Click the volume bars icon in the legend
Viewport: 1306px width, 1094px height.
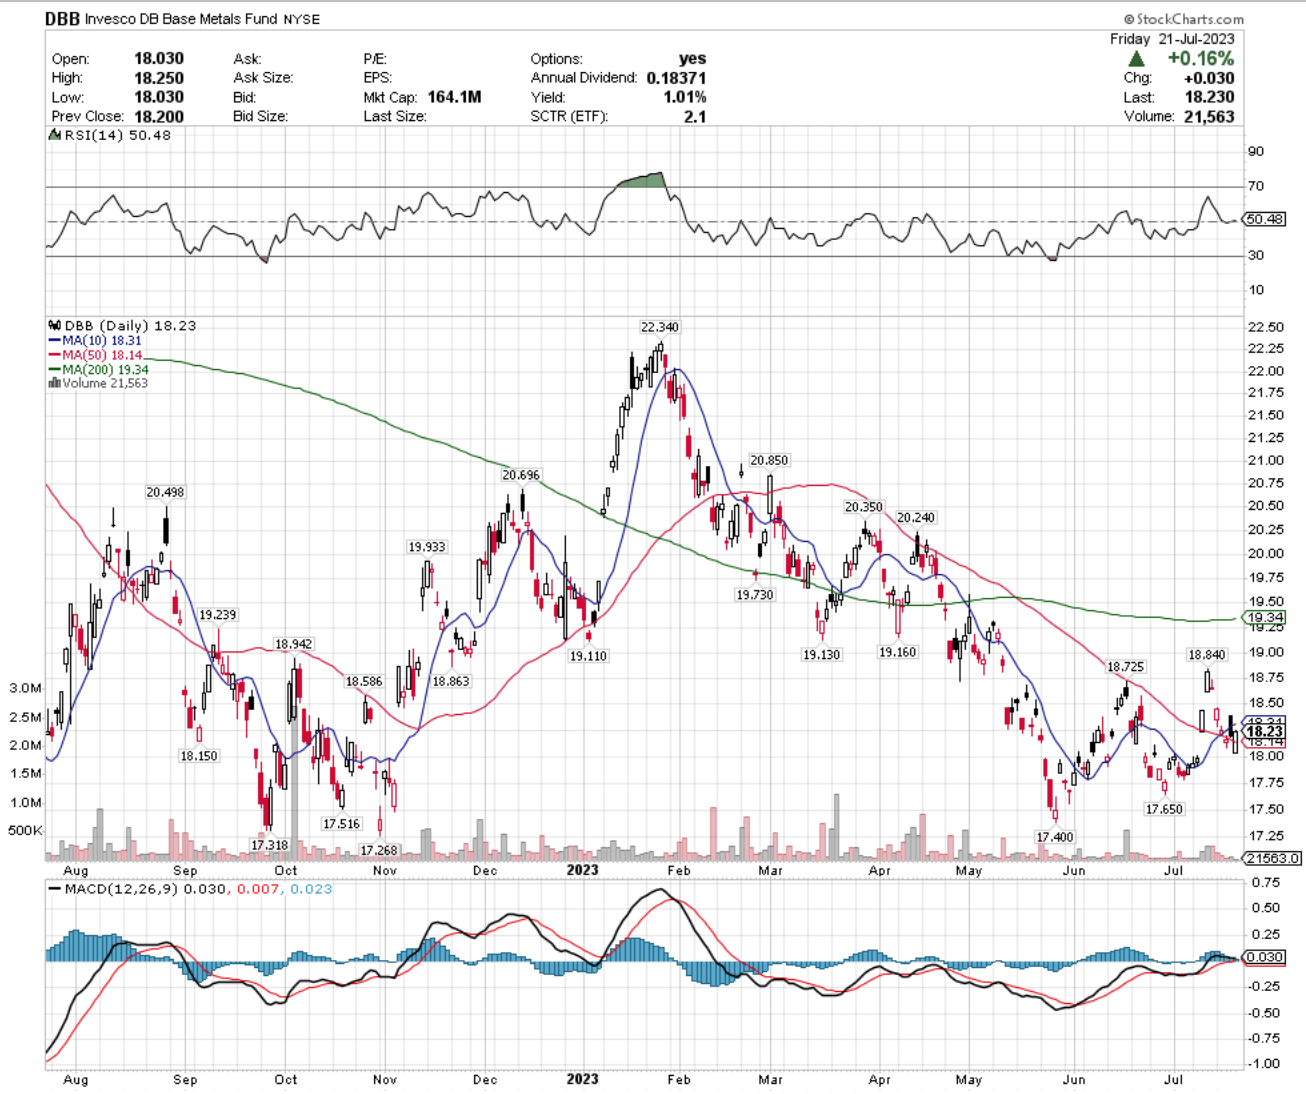pos(55,383)
